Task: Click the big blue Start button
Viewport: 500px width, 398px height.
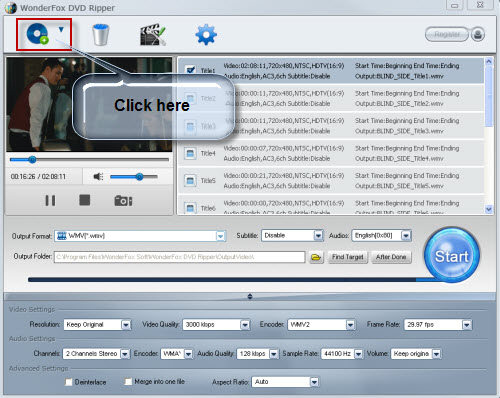Action: coord(452,255)
